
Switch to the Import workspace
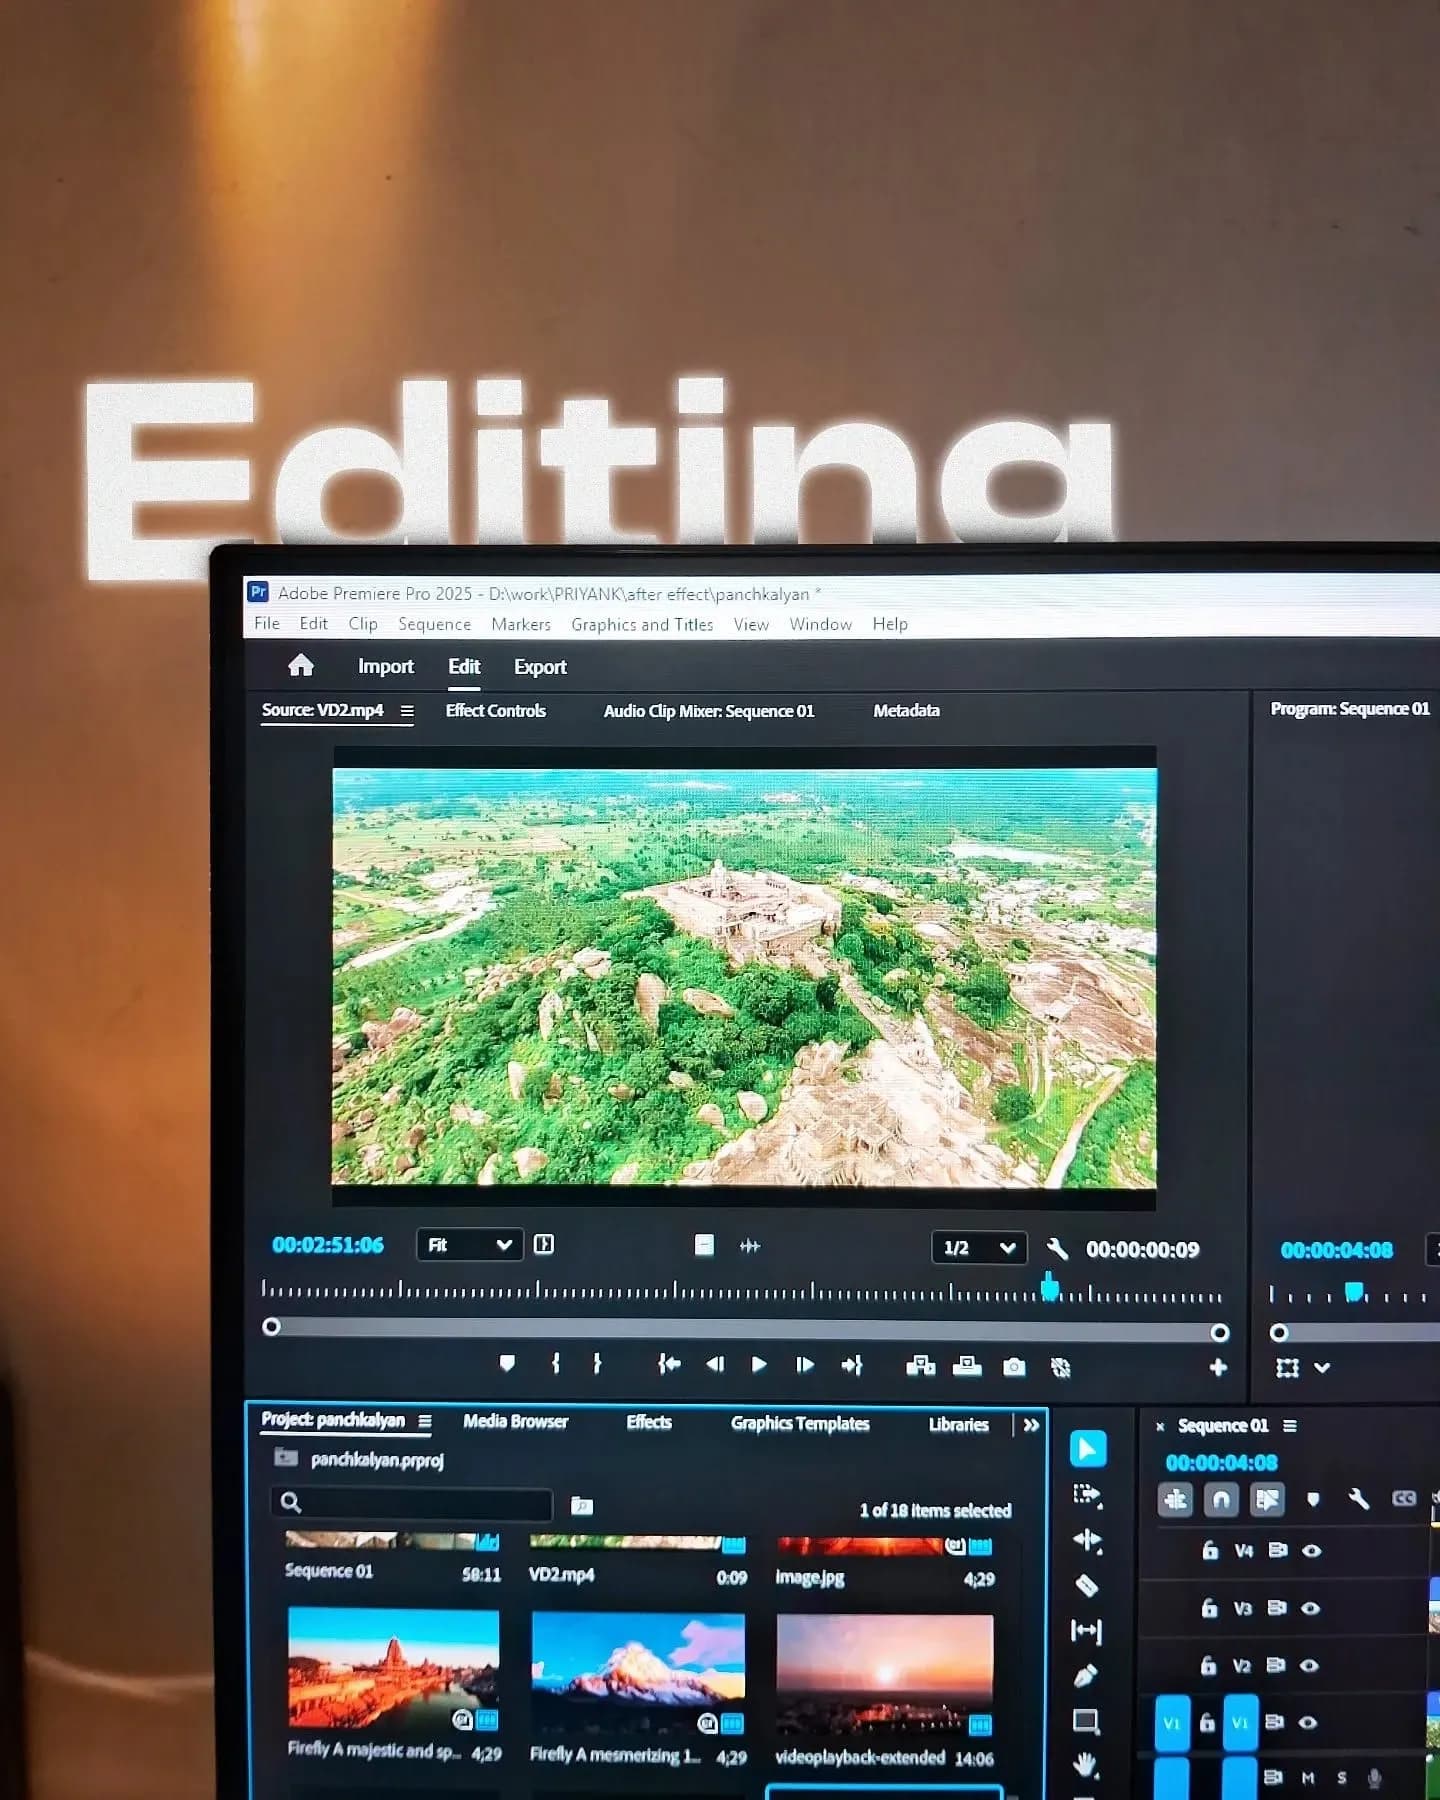pos(385,666)
